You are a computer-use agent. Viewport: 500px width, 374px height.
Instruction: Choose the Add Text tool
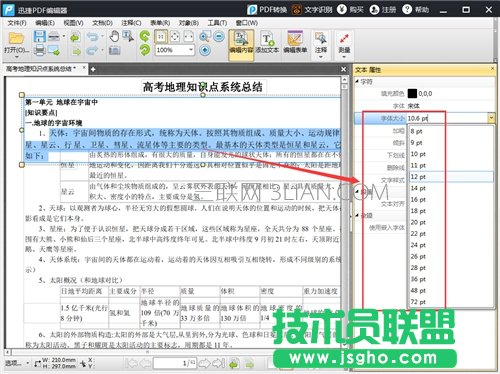267,42
